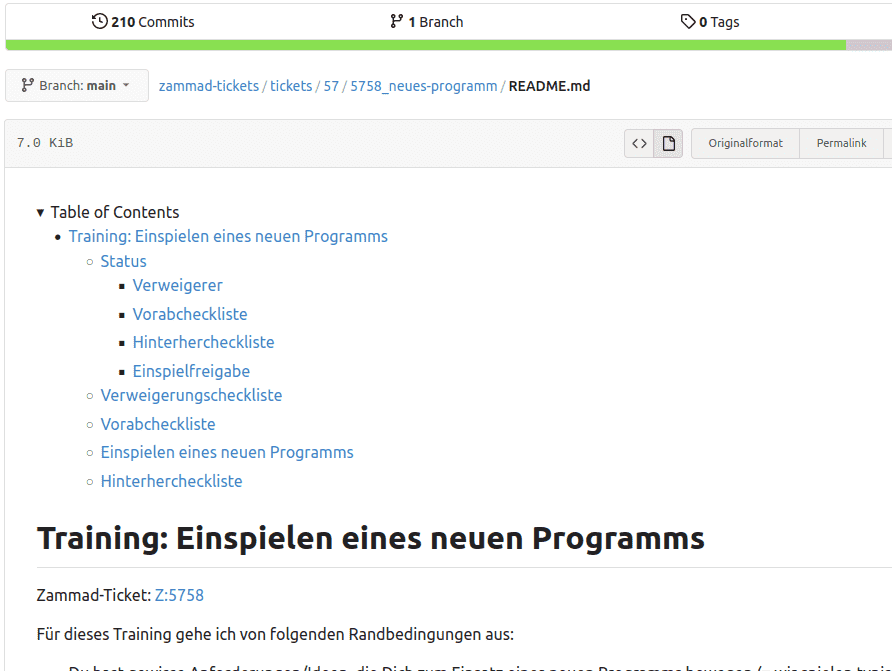The height and width of the screenshot is (671, 892).
Task: Open the README.md breadcrumb tab
Action: (x=548, y=86)
